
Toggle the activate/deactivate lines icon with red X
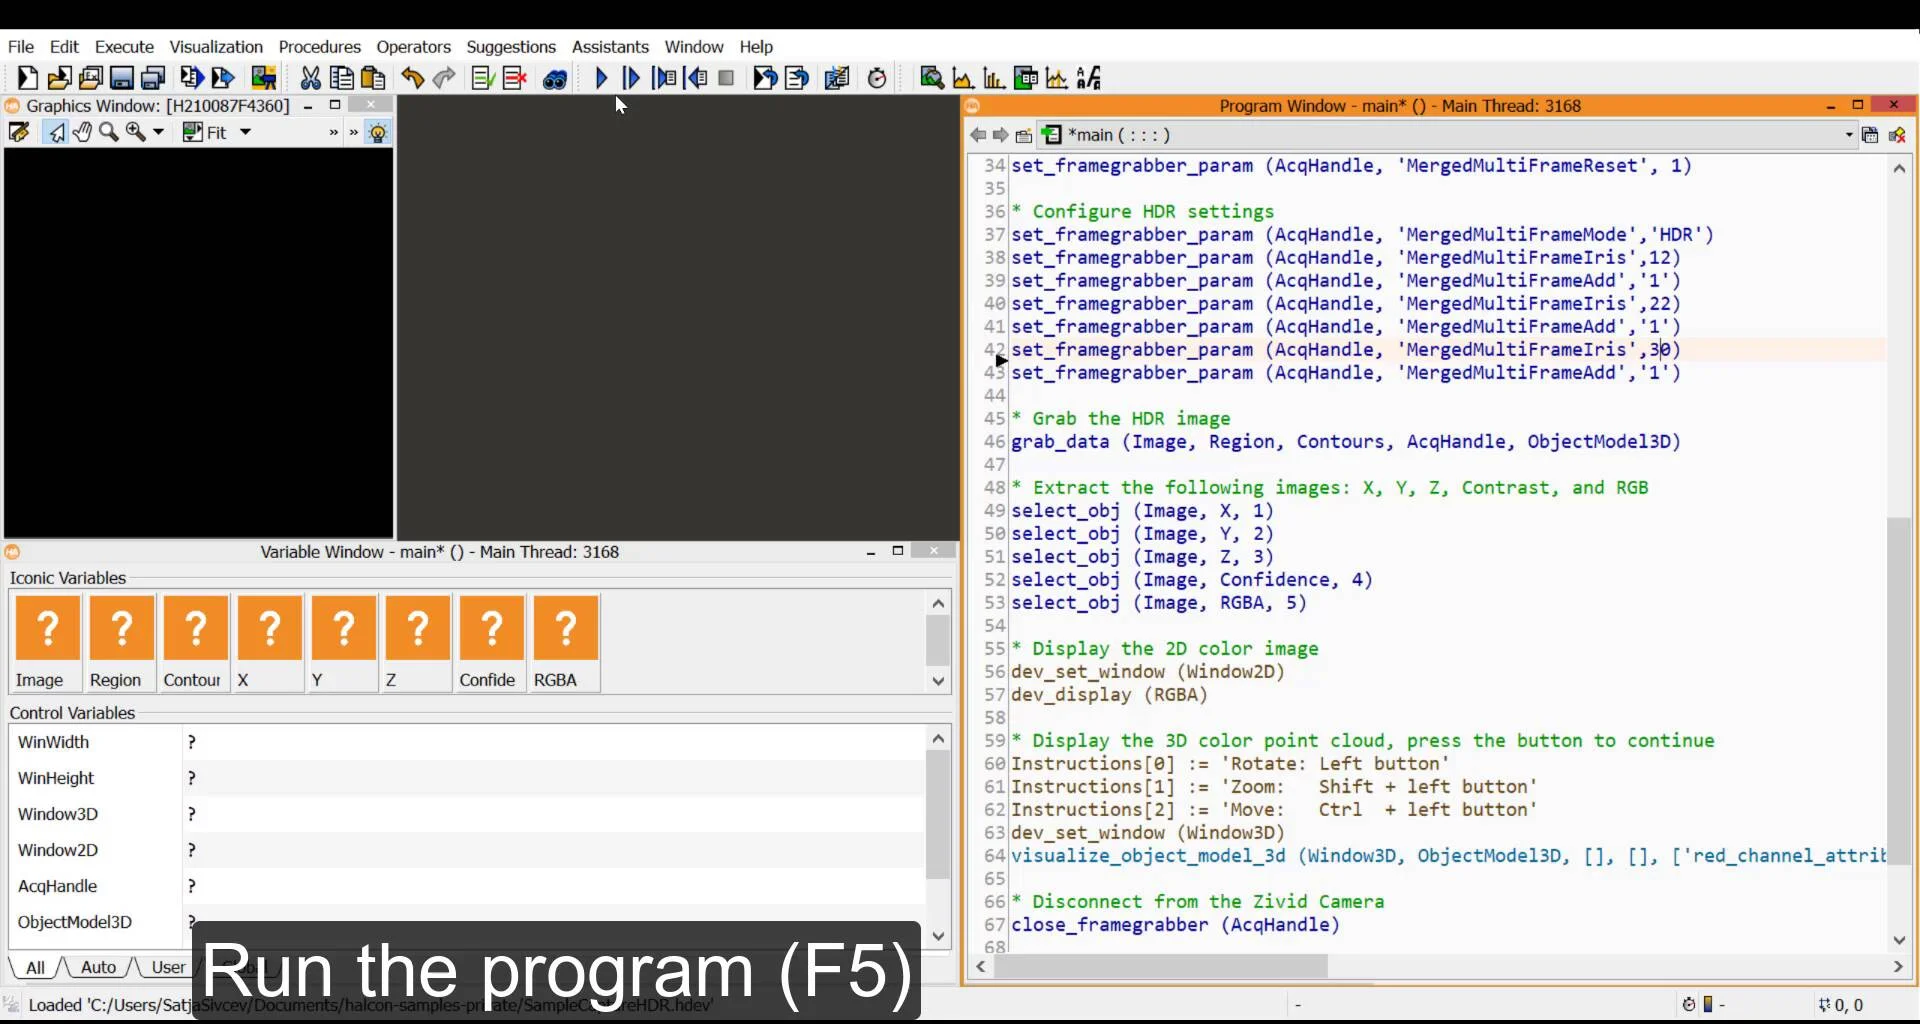[x=515, y=78]
